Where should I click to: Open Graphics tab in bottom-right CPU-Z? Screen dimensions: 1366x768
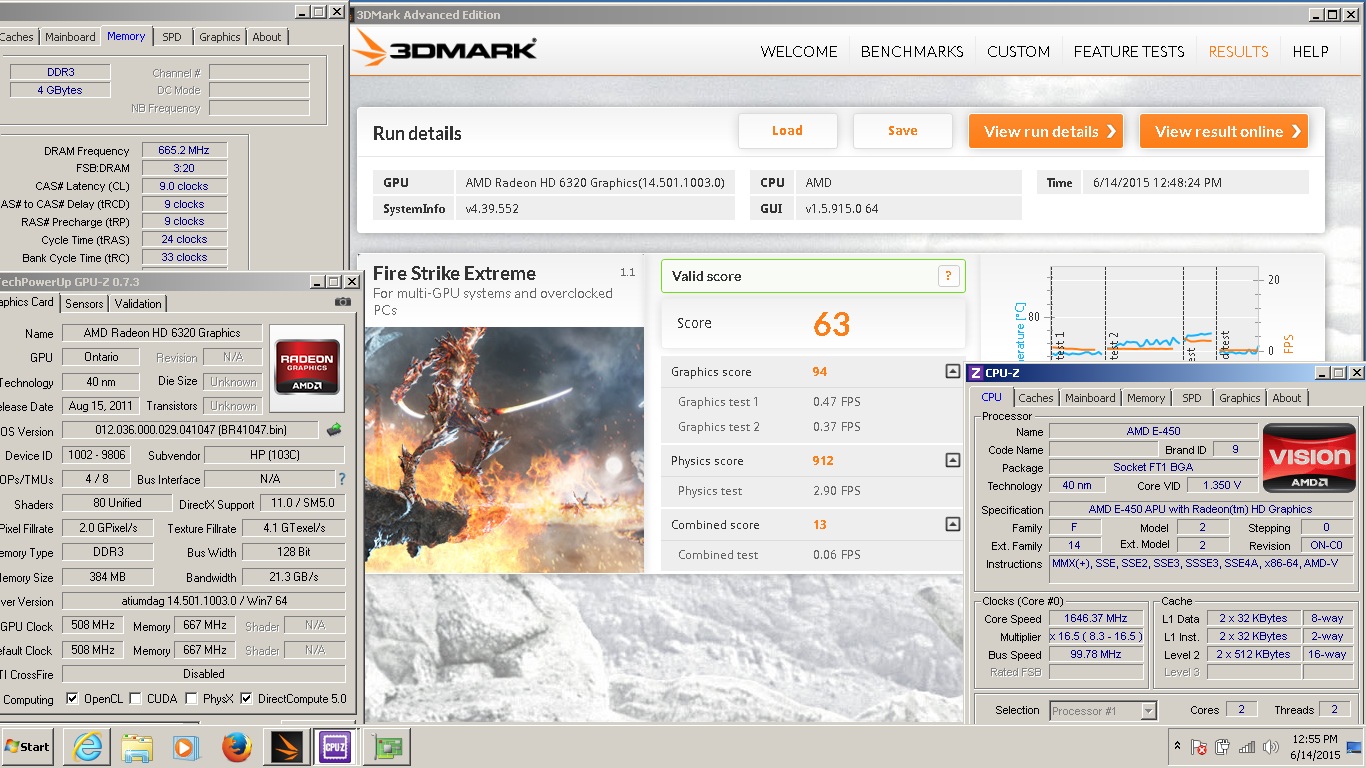[x=1240, y=398]
